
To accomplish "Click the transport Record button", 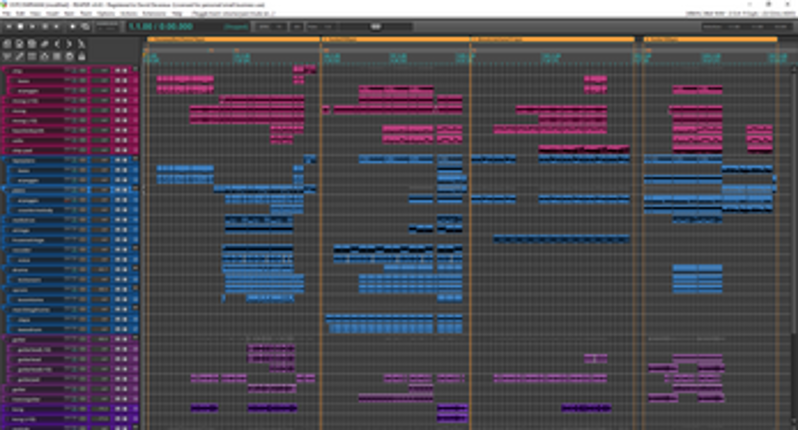I will point(73,26).
